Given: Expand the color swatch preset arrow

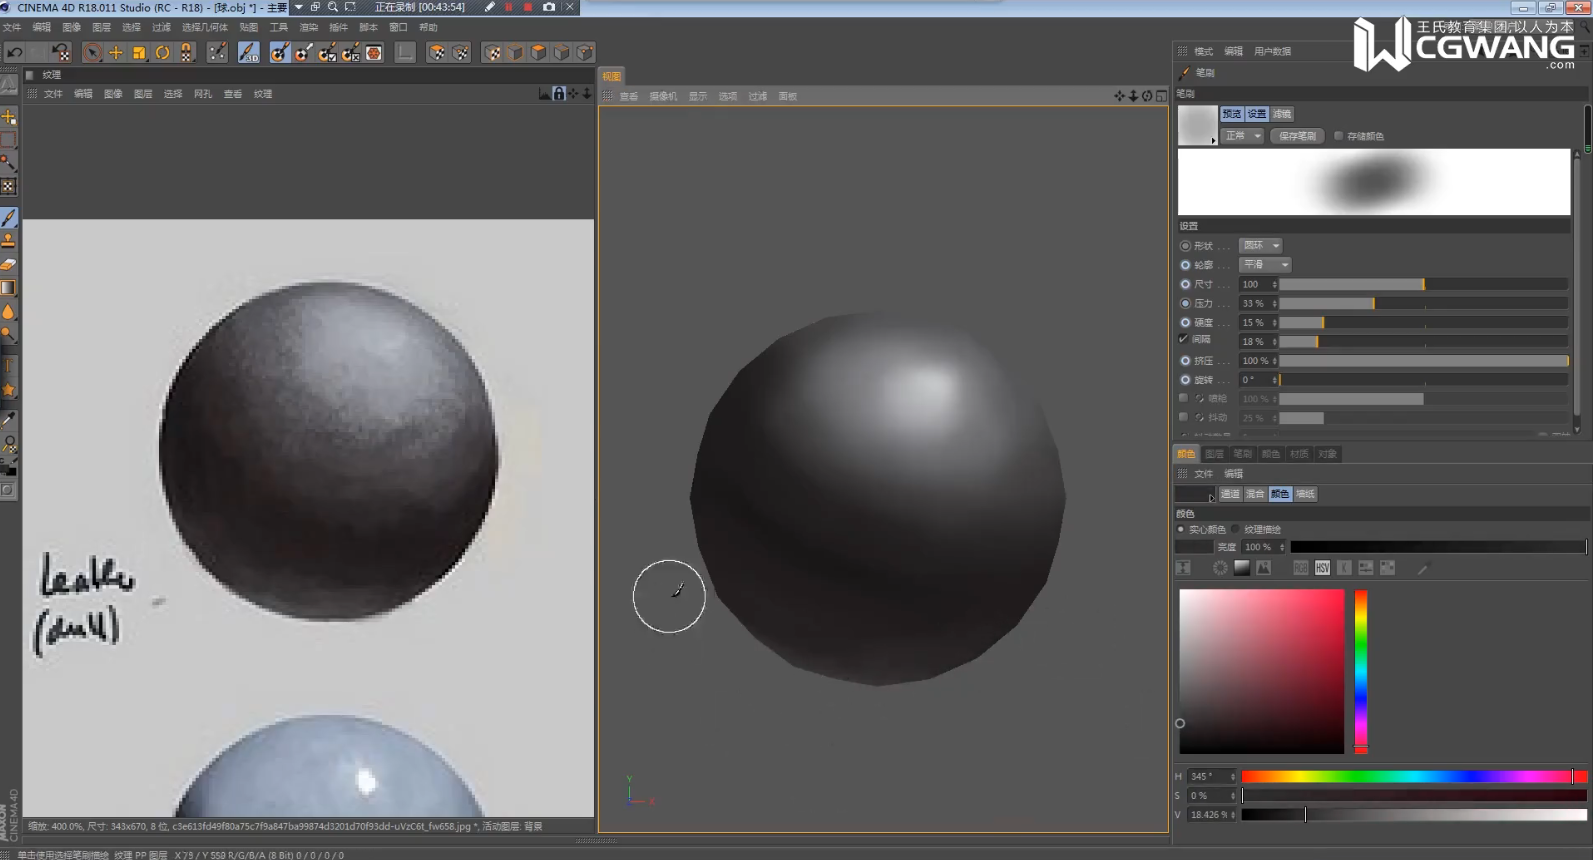Looking at the screenshot, I should tap(1211, 498).
